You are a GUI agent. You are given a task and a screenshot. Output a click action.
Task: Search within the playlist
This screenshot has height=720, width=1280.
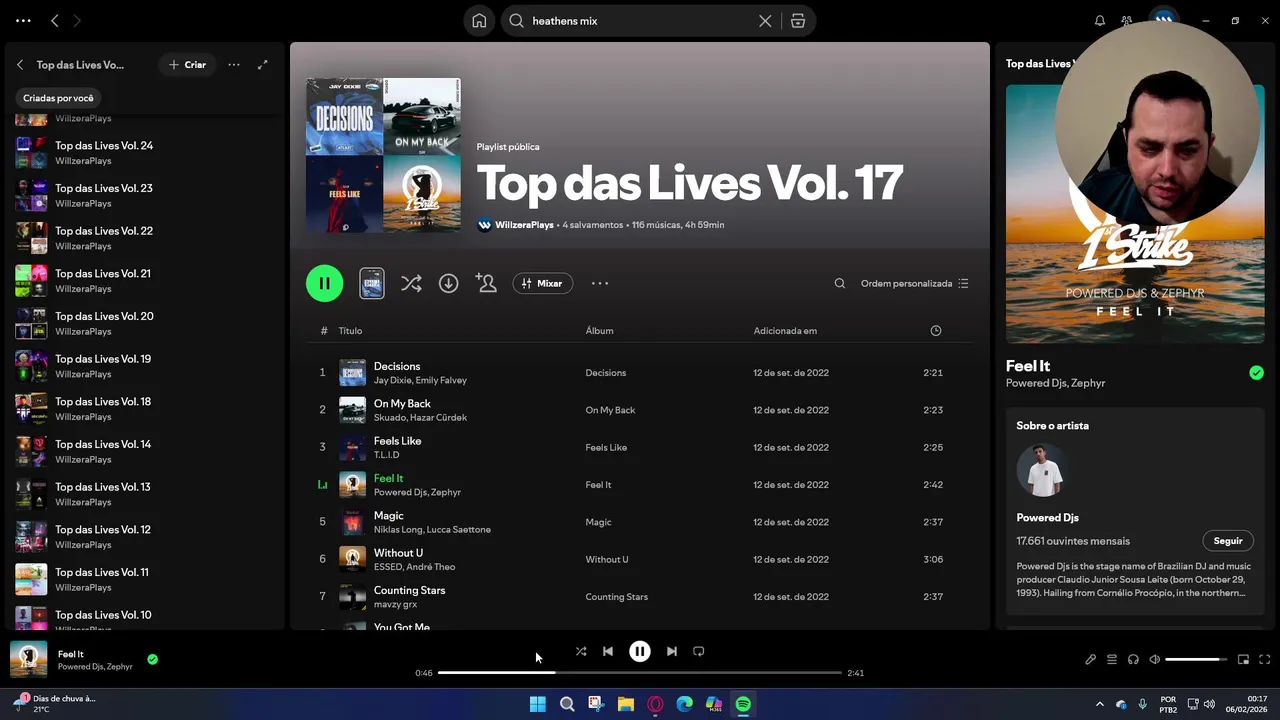(840, 283)
